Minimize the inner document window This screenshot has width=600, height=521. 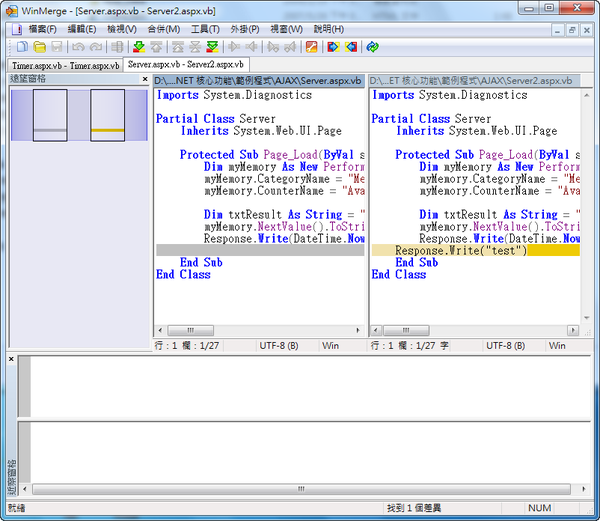click(557, 30)
